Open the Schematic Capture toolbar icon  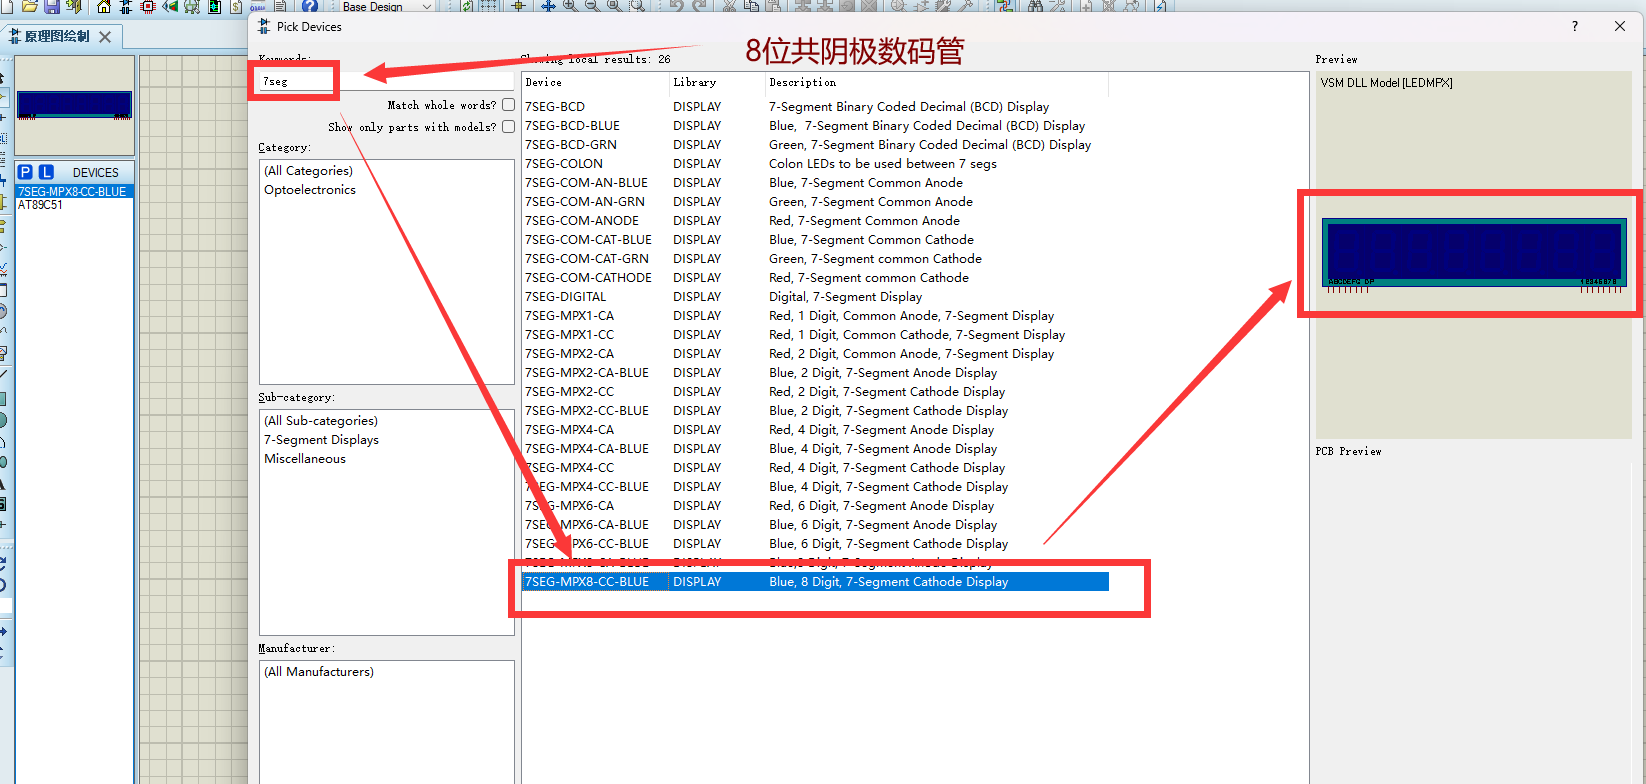[x=126, y=6]
